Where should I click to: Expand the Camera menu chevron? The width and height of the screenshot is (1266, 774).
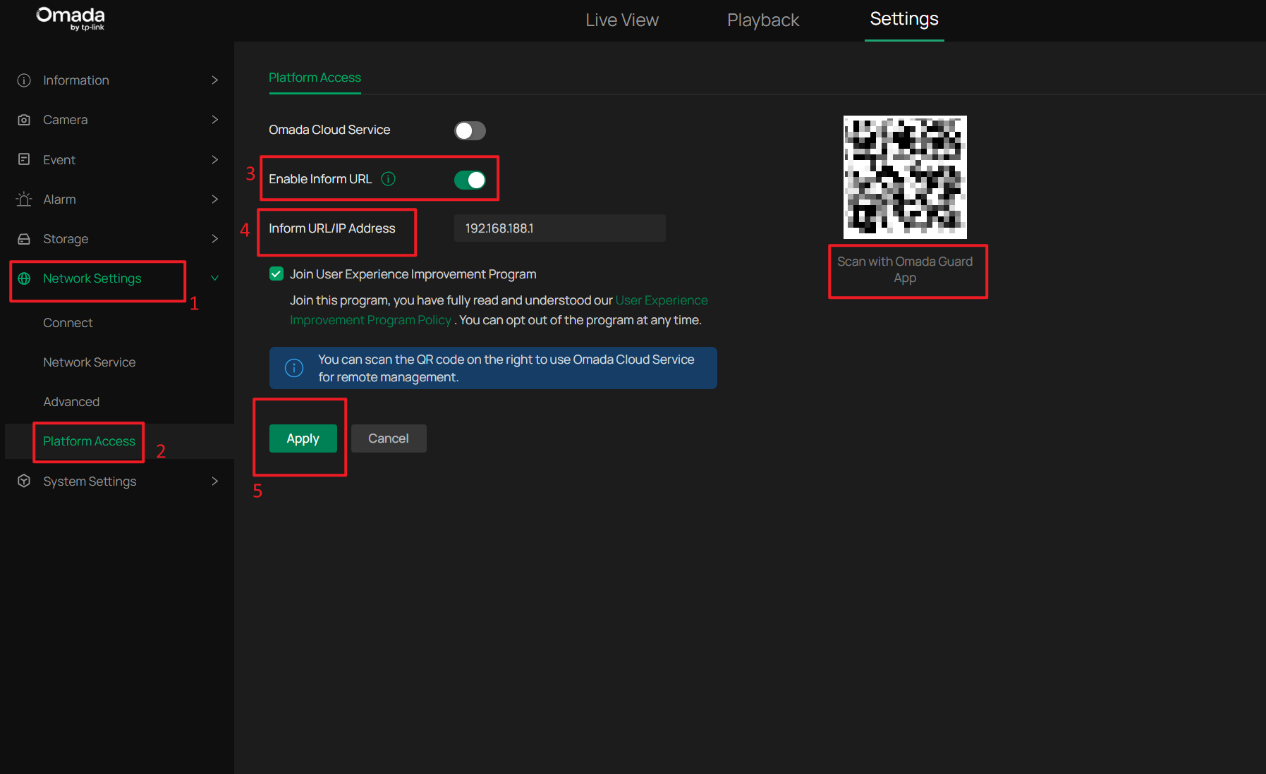click(214, 120)
